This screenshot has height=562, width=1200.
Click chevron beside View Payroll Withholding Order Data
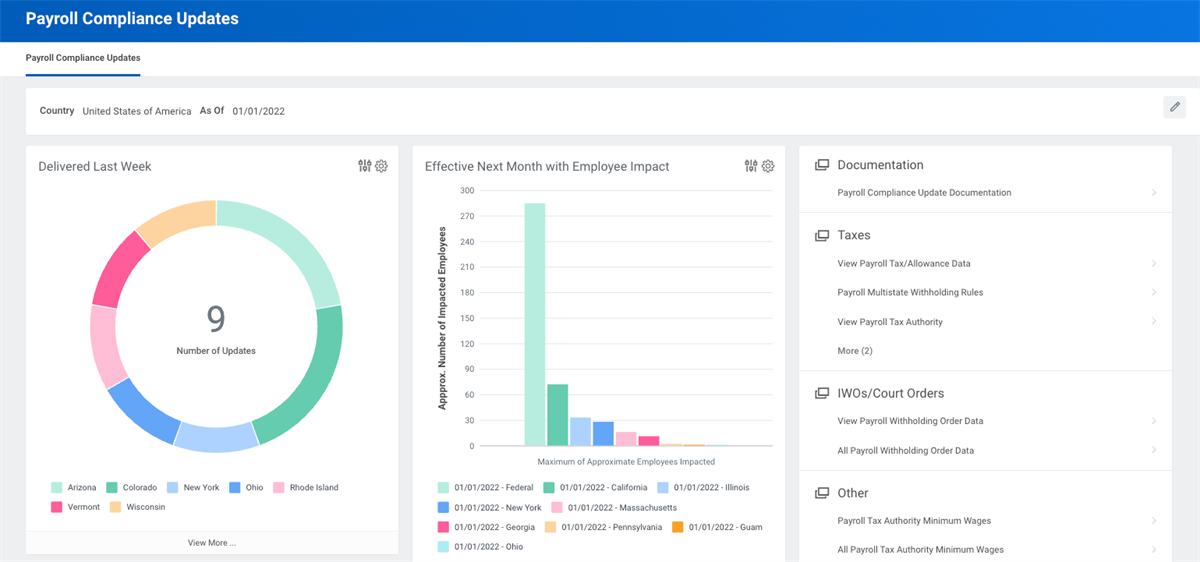(x=1154, y=421)
